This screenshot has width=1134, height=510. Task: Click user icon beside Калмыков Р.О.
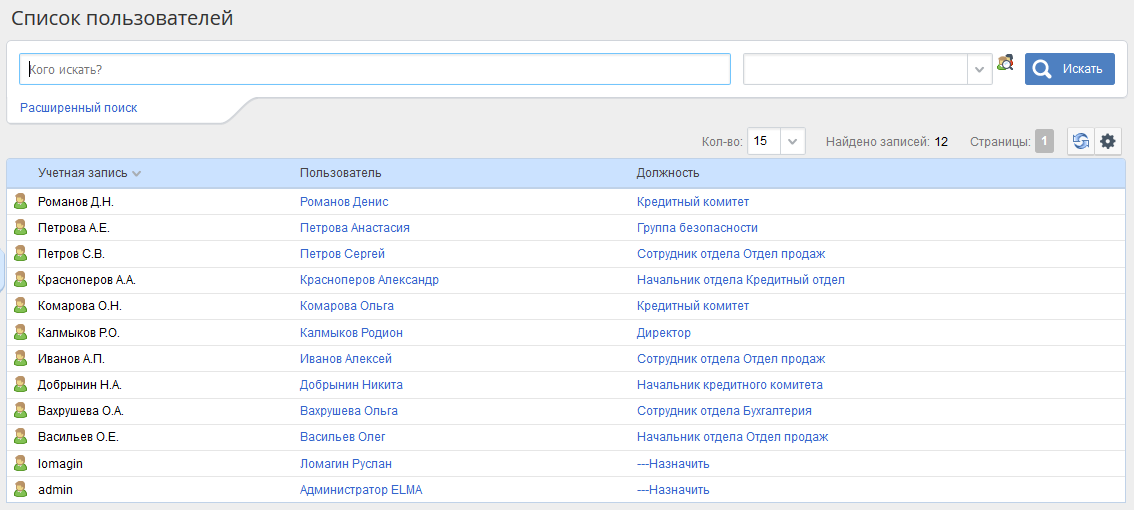(x=20, y=332)
